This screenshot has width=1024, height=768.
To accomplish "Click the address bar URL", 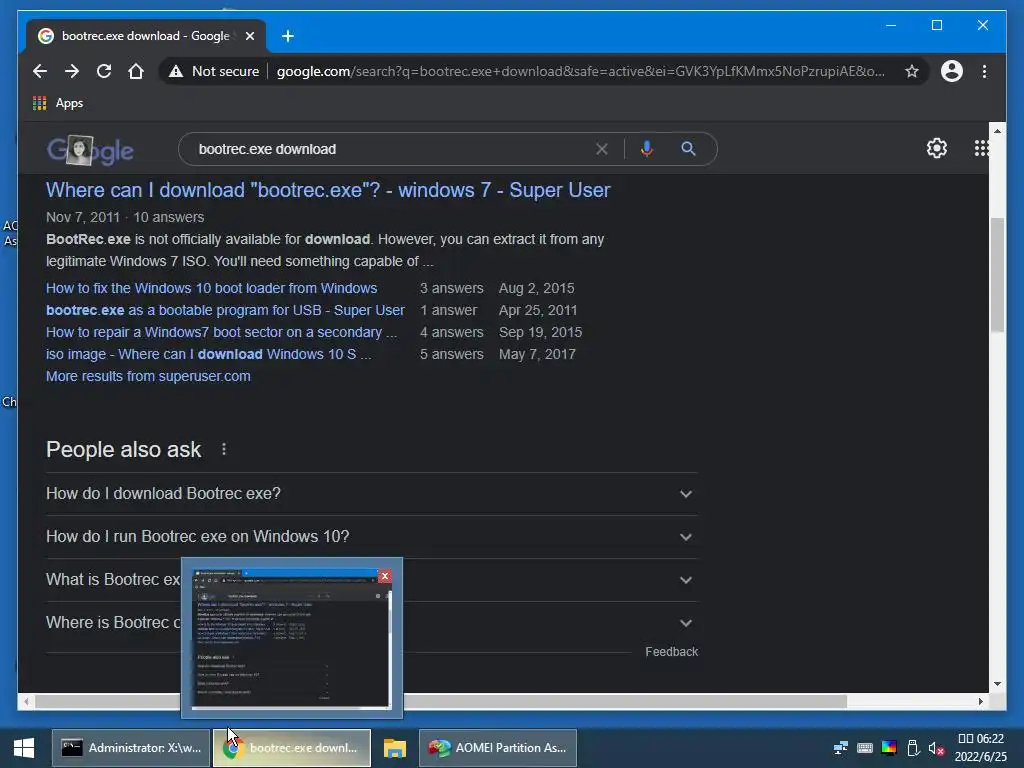I will pyautogui.click(x=581, y=71).
